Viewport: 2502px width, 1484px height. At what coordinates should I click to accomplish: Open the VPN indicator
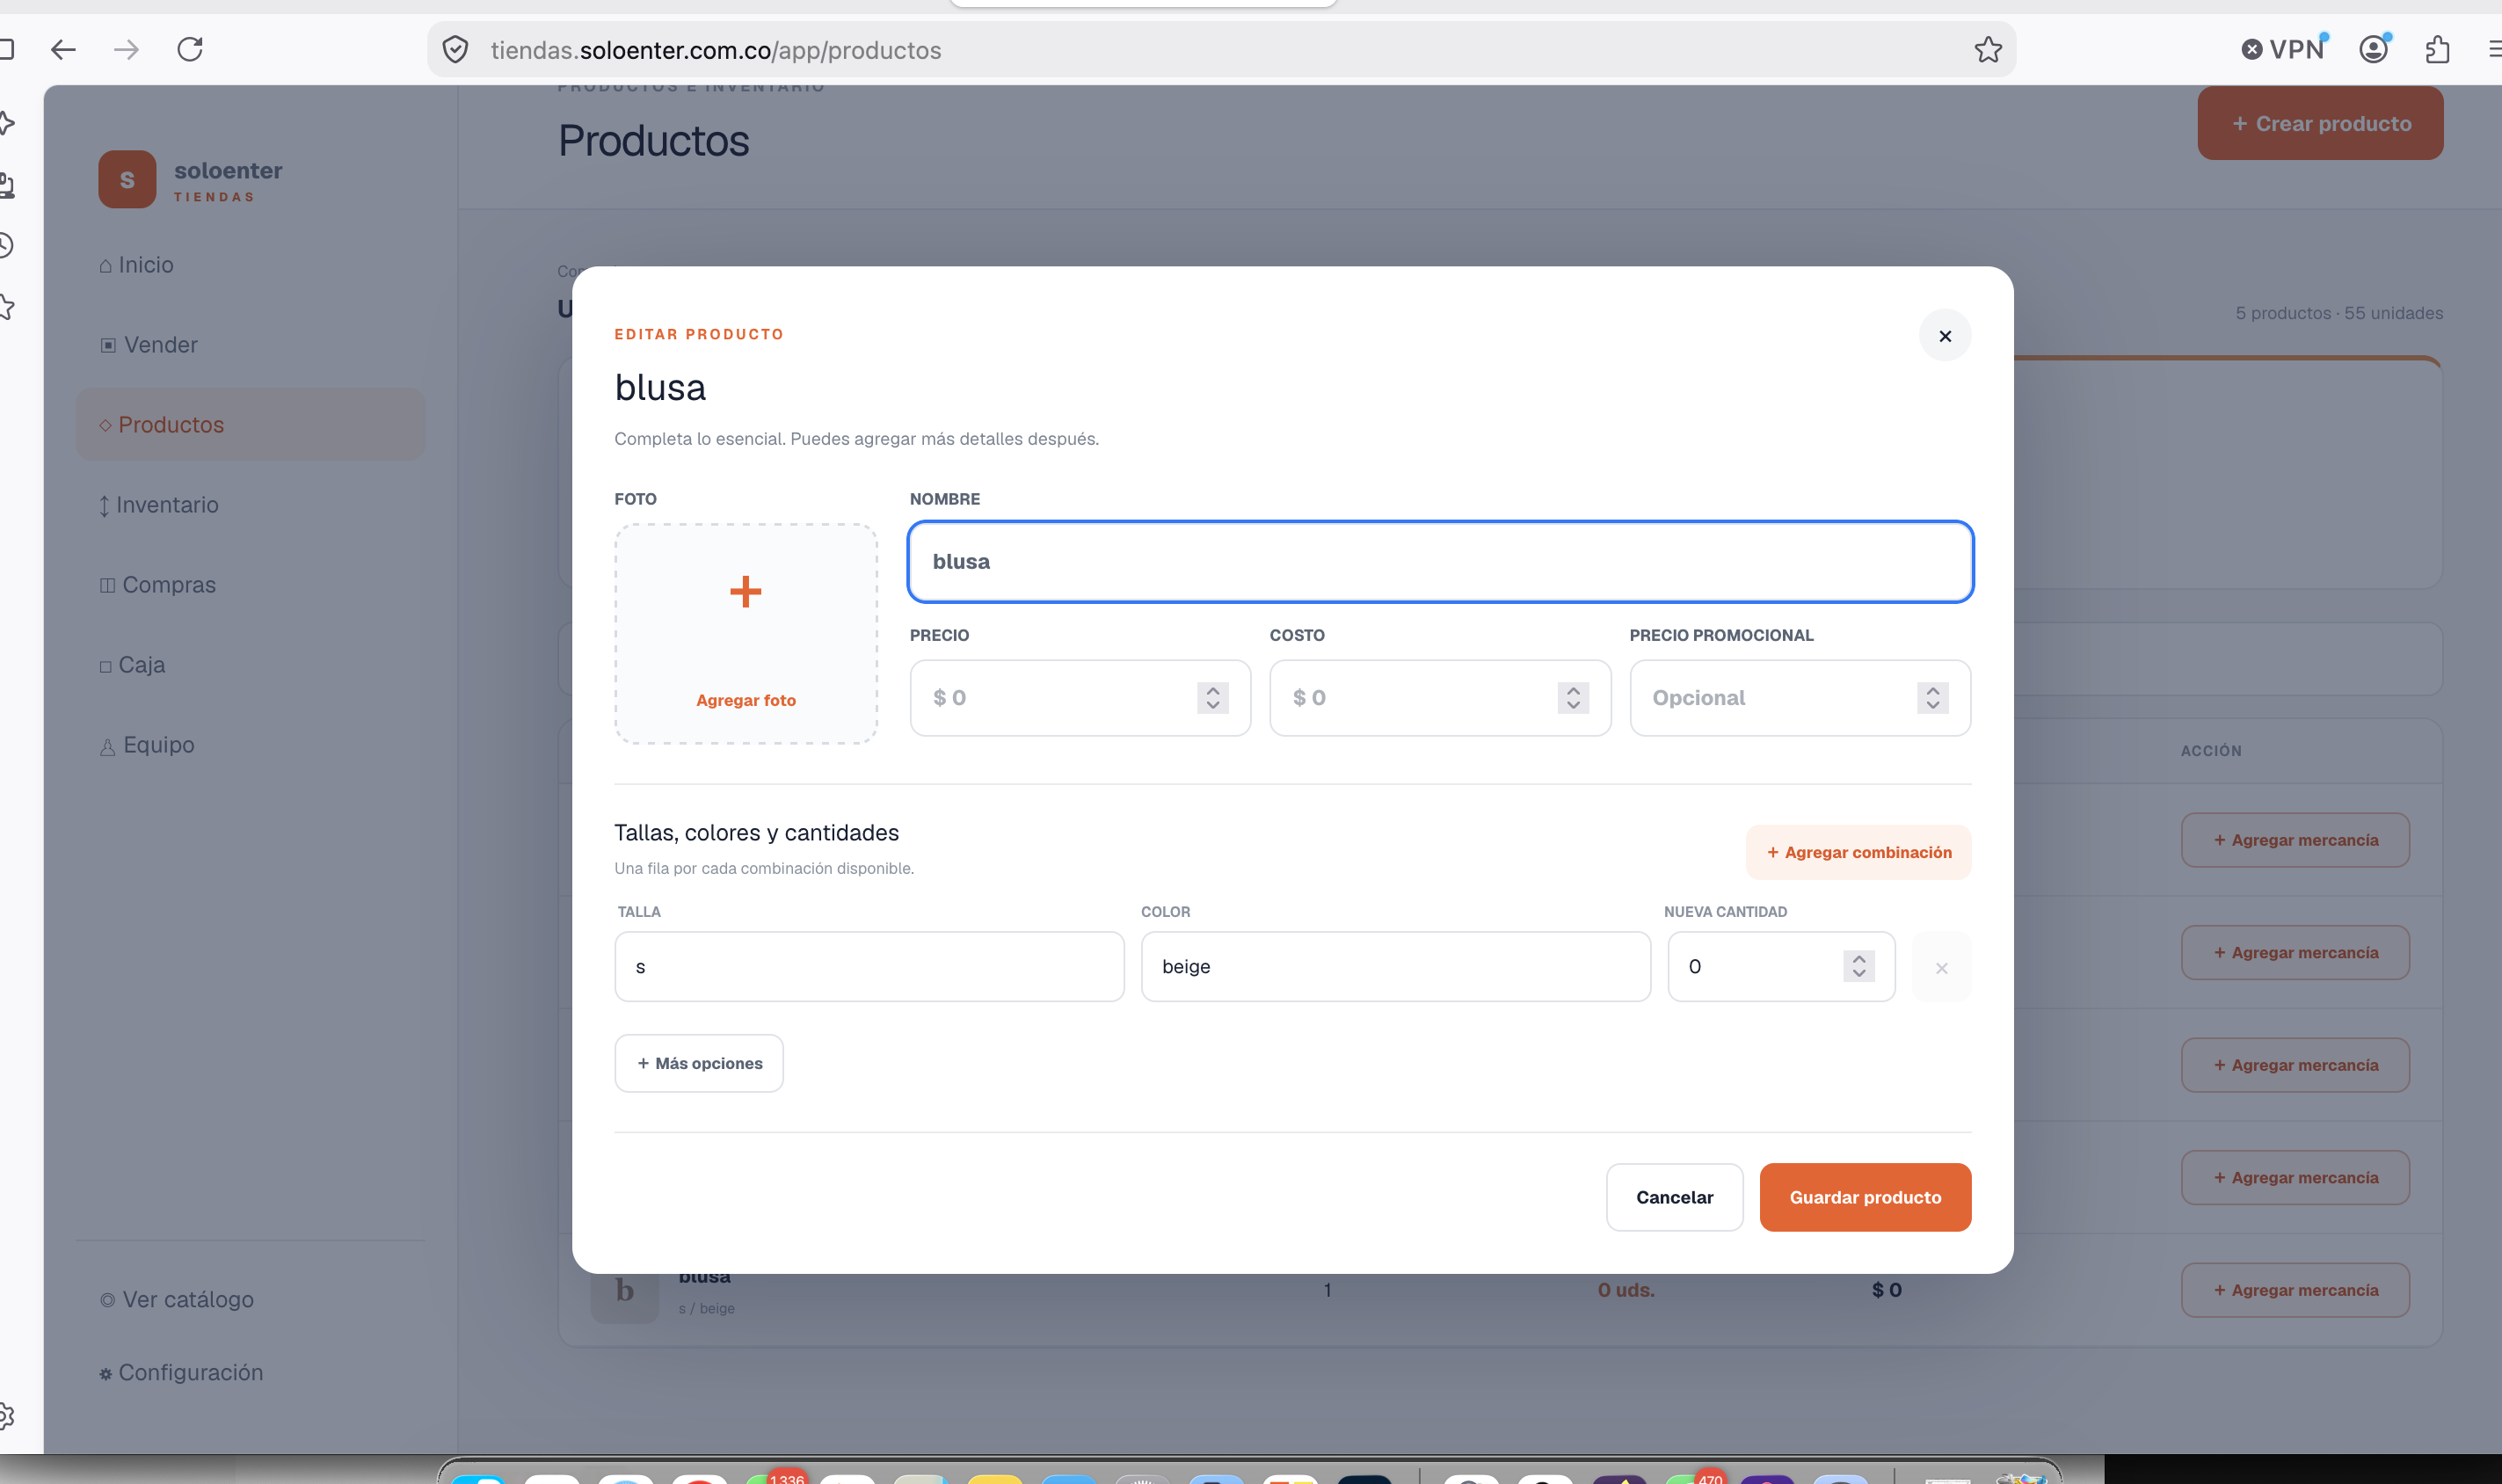2284,49
